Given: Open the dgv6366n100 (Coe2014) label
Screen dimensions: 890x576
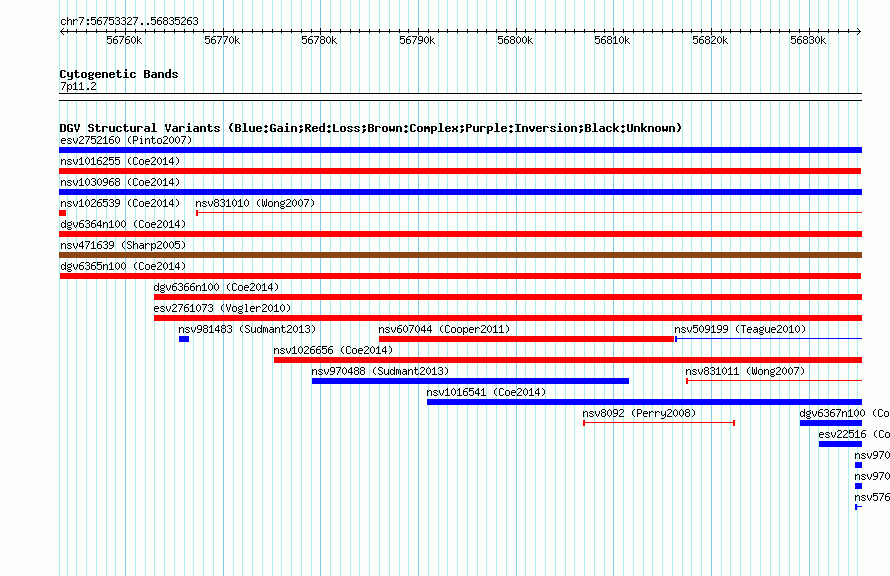Looking at the screenshot, I should [x=216, y=287].
